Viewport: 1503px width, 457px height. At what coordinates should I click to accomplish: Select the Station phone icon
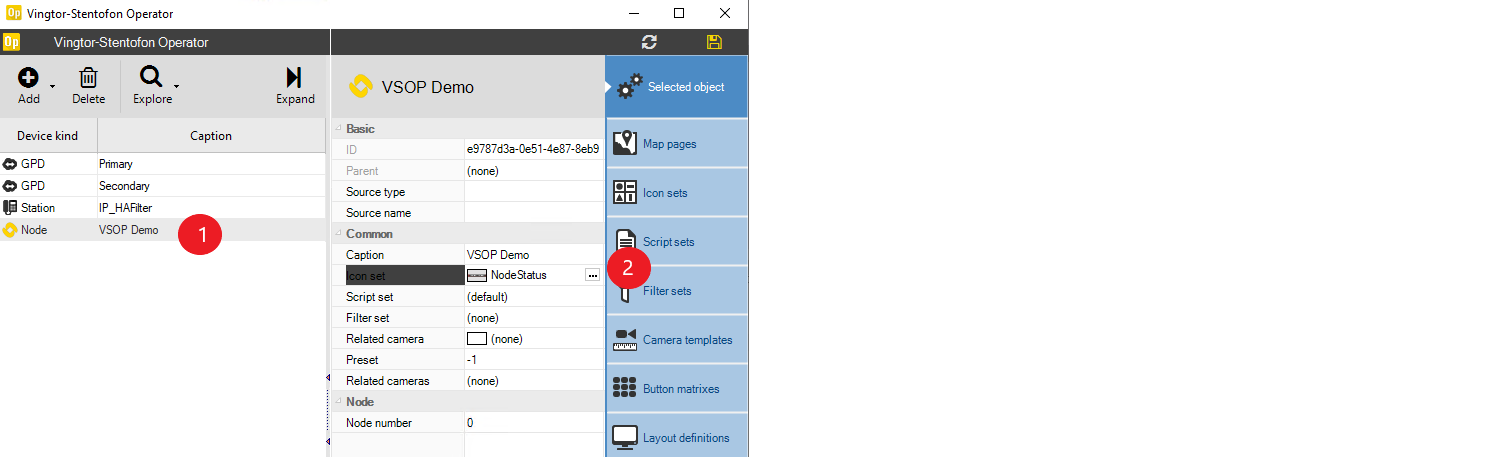[10, 208]
